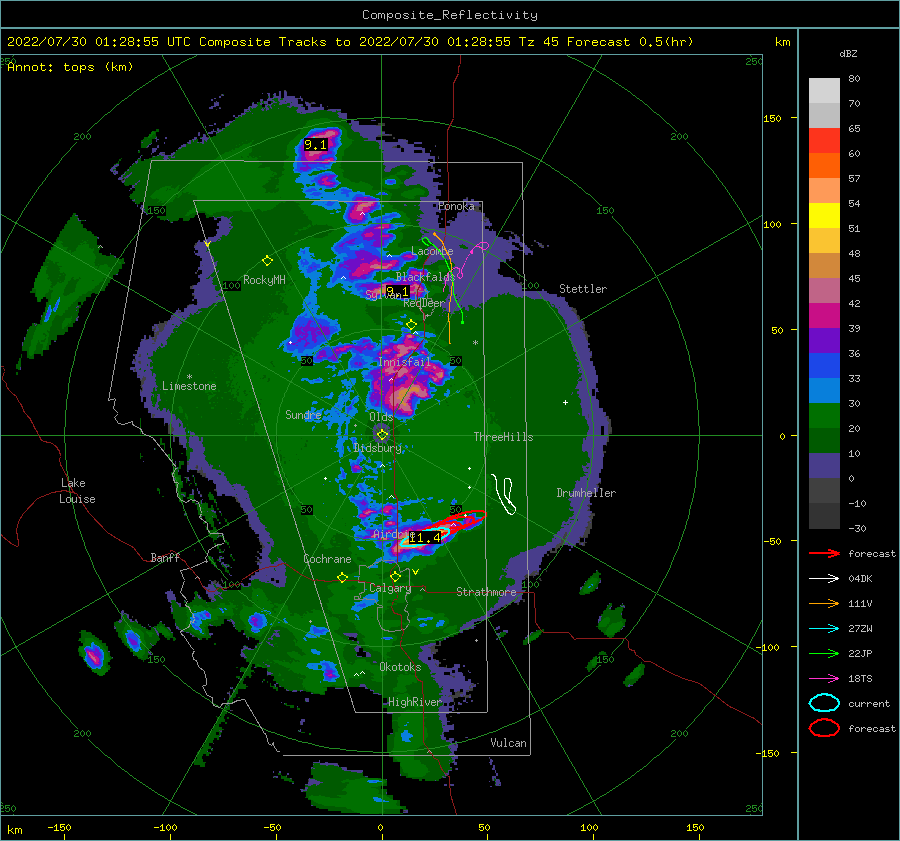
Task: Click the yellow diamond marker south of RedDeer
Action: tap(411, 325)
